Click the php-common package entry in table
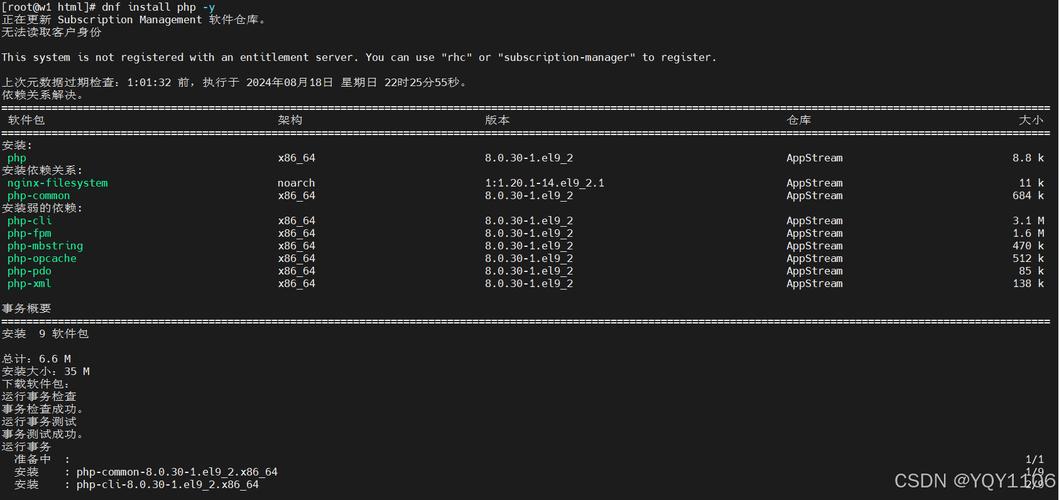This screenshot has height=500, width=1059. 38,196
